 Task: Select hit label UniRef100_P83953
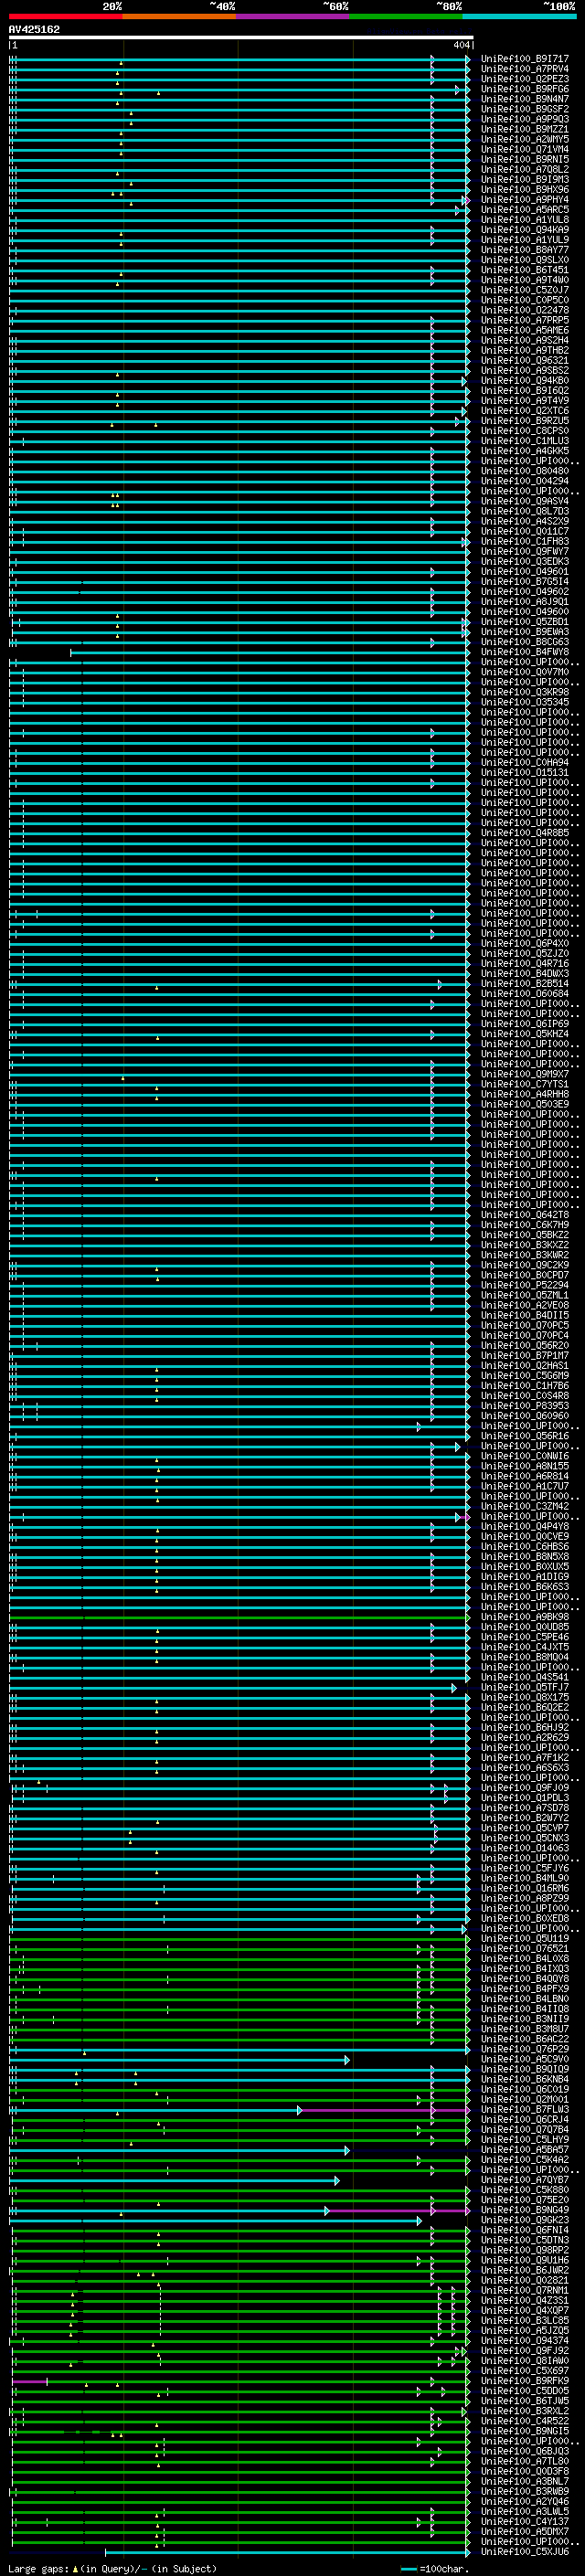tap(525, 1405)
